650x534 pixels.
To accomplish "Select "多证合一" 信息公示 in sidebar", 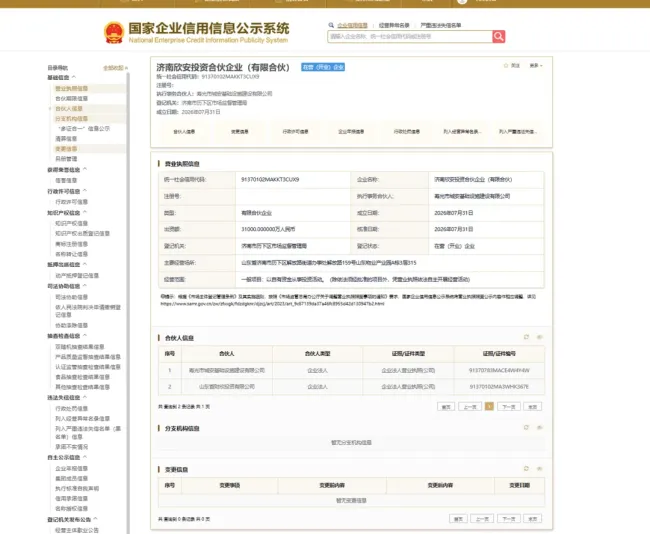I will pyautogui.click(x=85, y=129).
